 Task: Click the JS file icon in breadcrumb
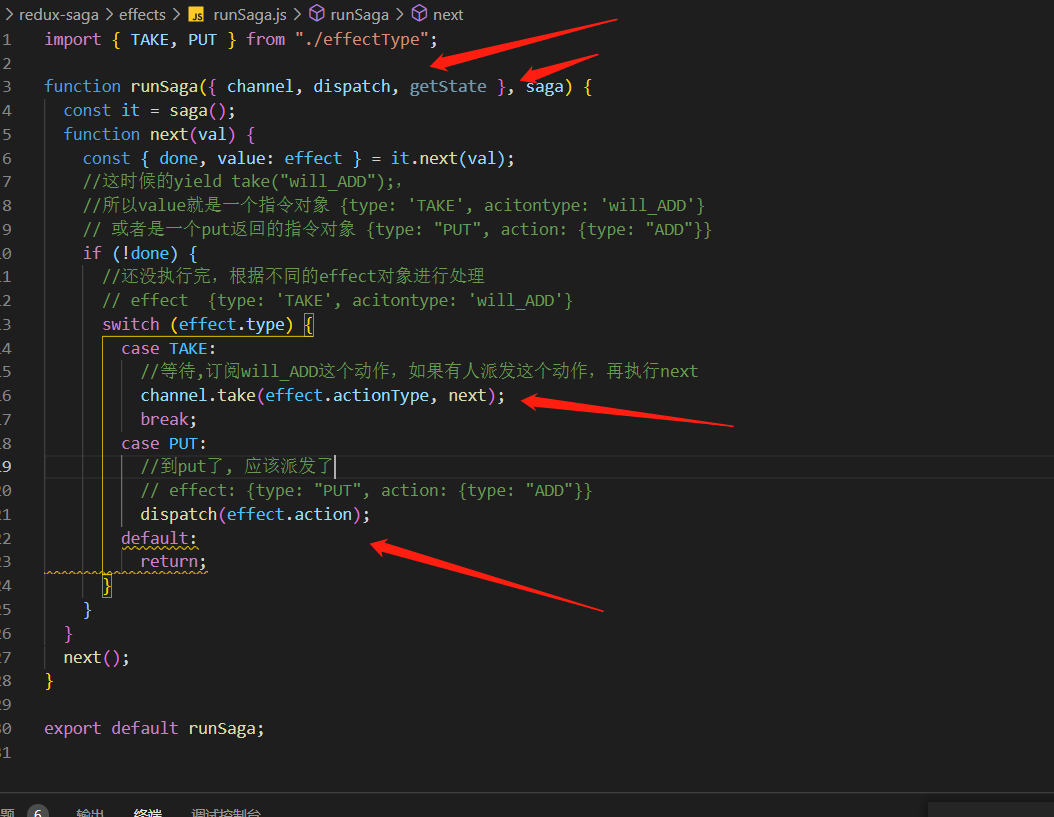(x=196, y=15)
